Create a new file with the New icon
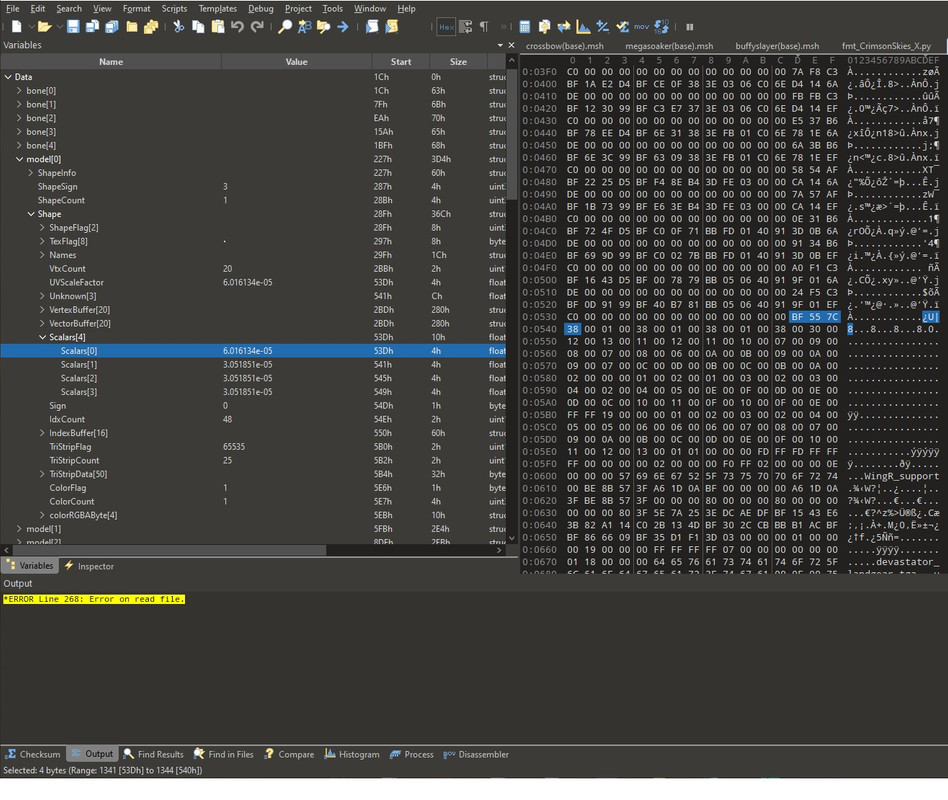948x800 pixels. [16, 27]
